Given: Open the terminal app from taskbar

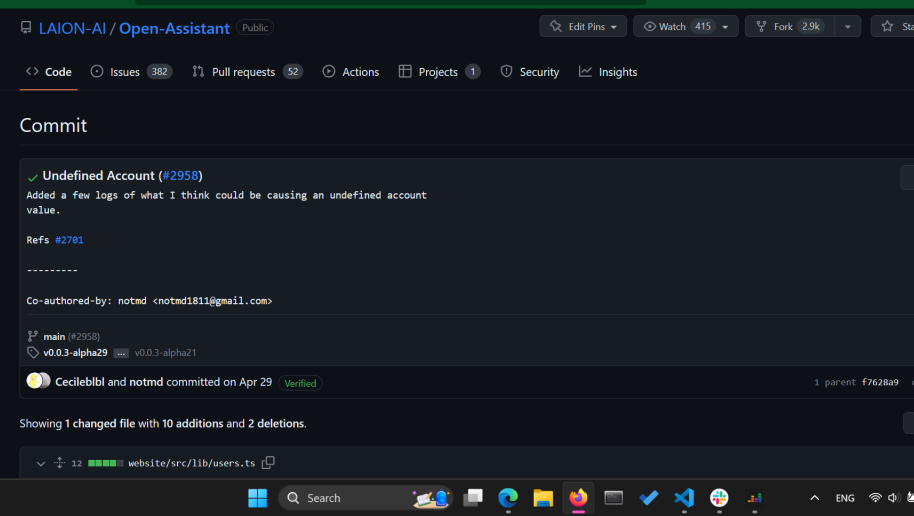Looking at the screenshot, I should 613,498.
